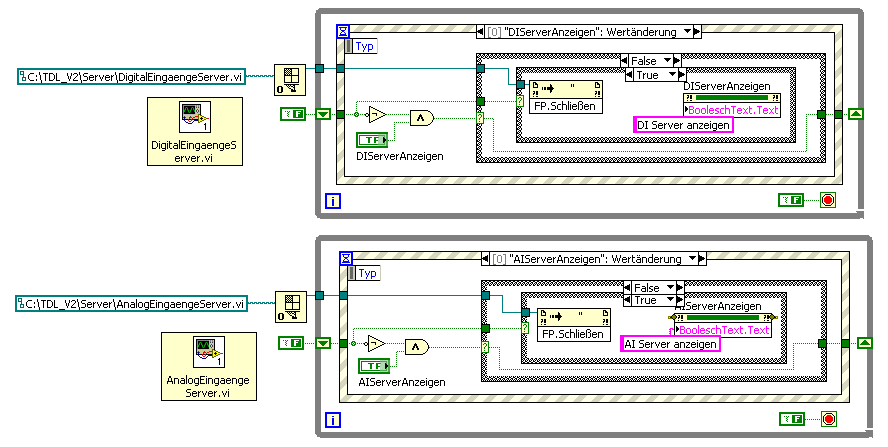Screen dimensions: 888x447
Task: Toggle the AIServerAnzeigen boolean terminal
Action: point(374,366)
